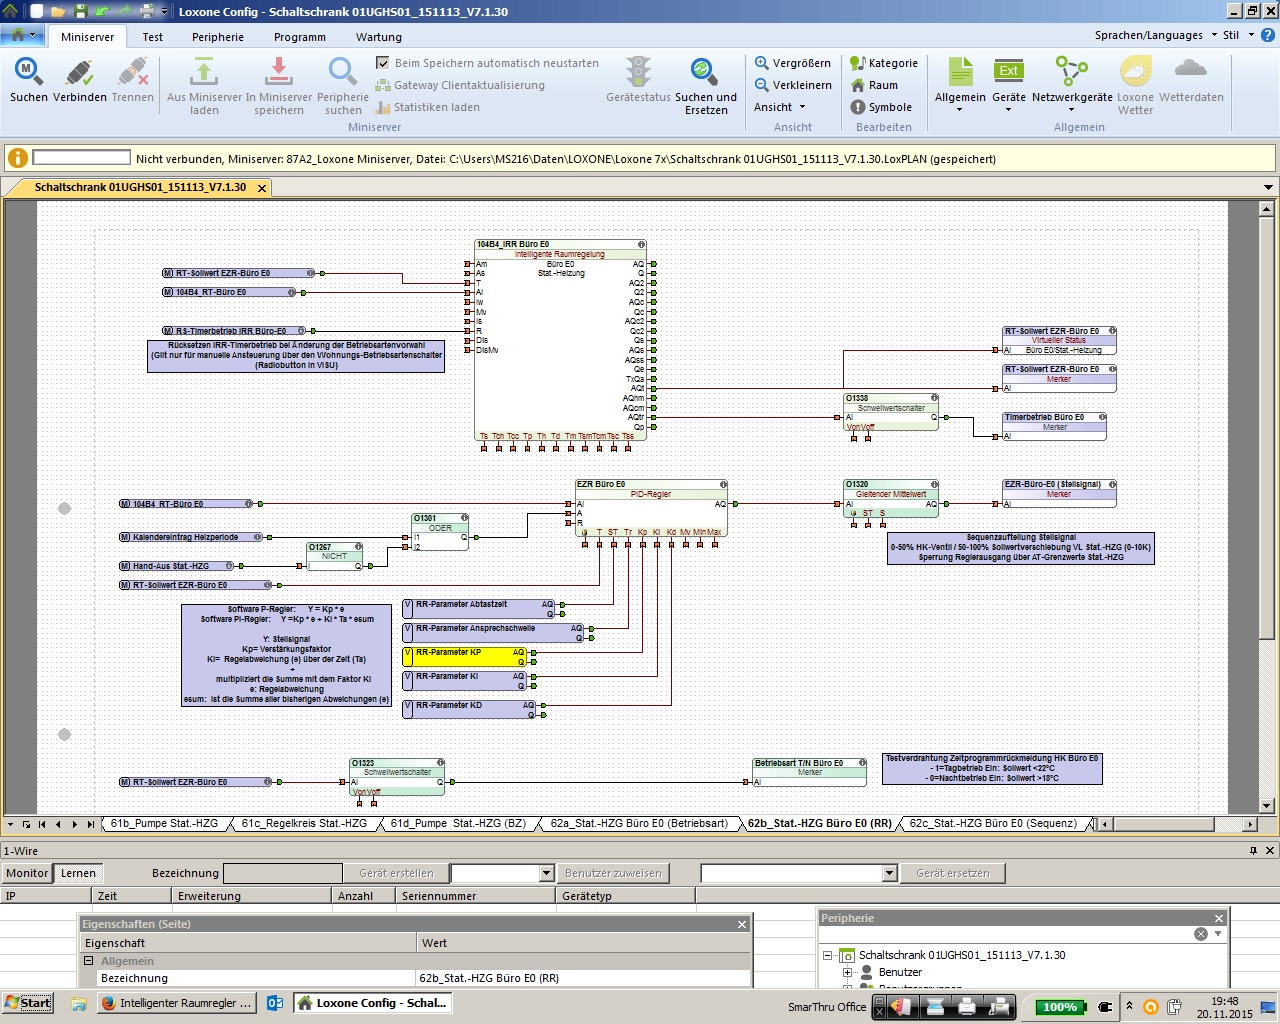Screen dimensions: 1280x1024
Task: Click the Monitor button
Action: 27,873
